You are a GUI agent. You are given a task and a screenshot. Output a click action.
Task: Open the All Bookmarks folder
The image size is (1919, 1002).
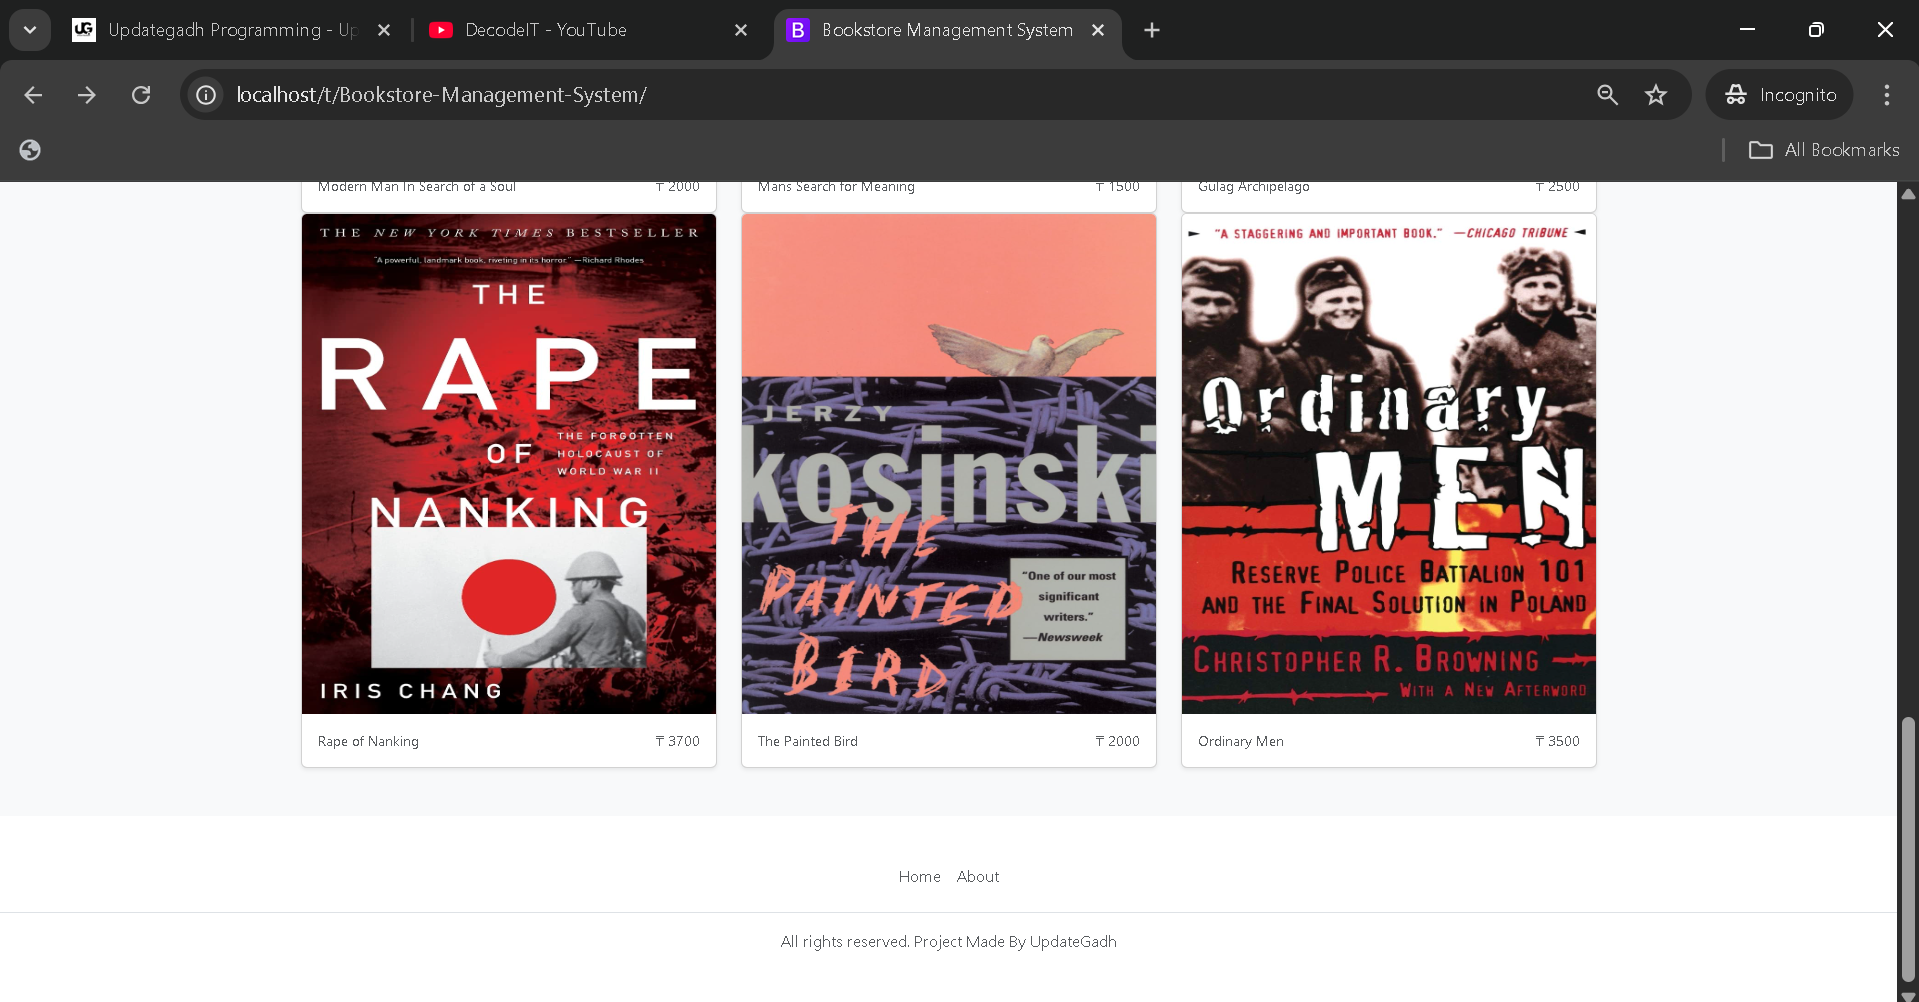[1824, 150]
